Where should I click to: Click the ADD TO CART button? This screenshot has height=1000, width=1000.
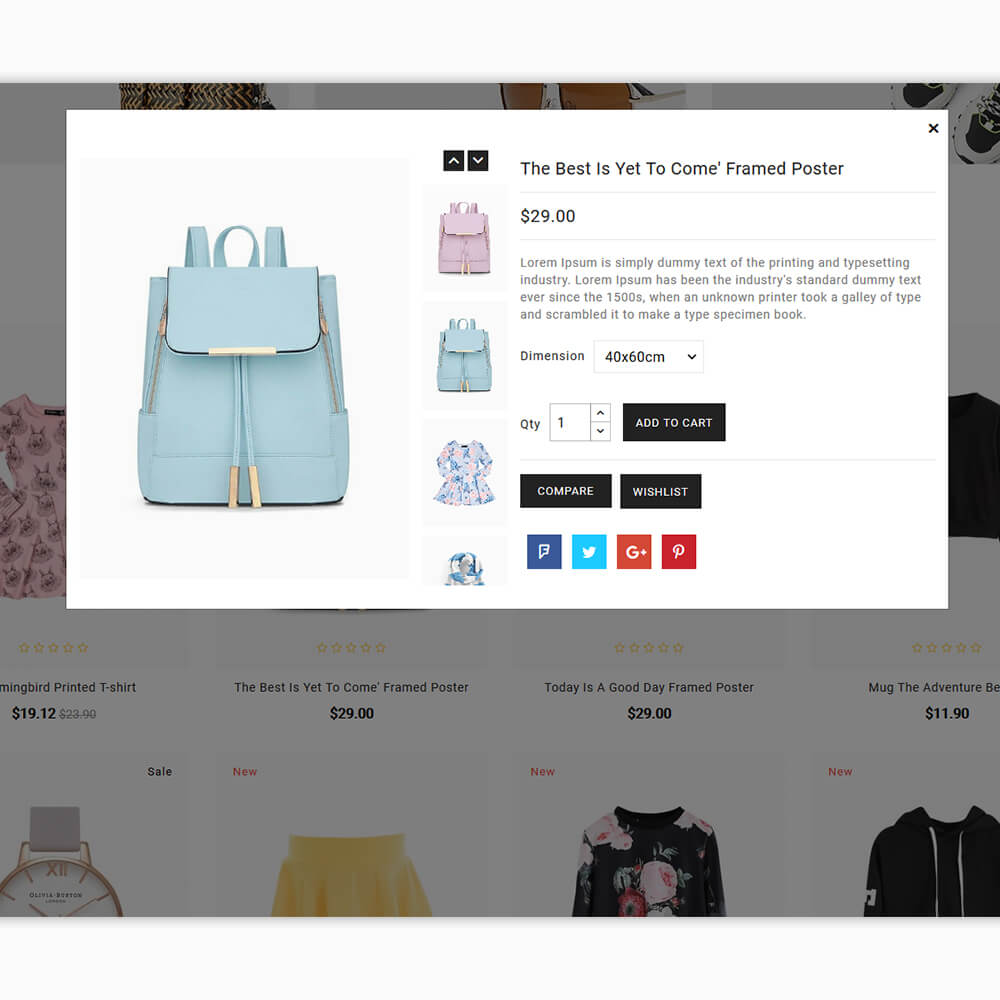[x=673, y=422]
